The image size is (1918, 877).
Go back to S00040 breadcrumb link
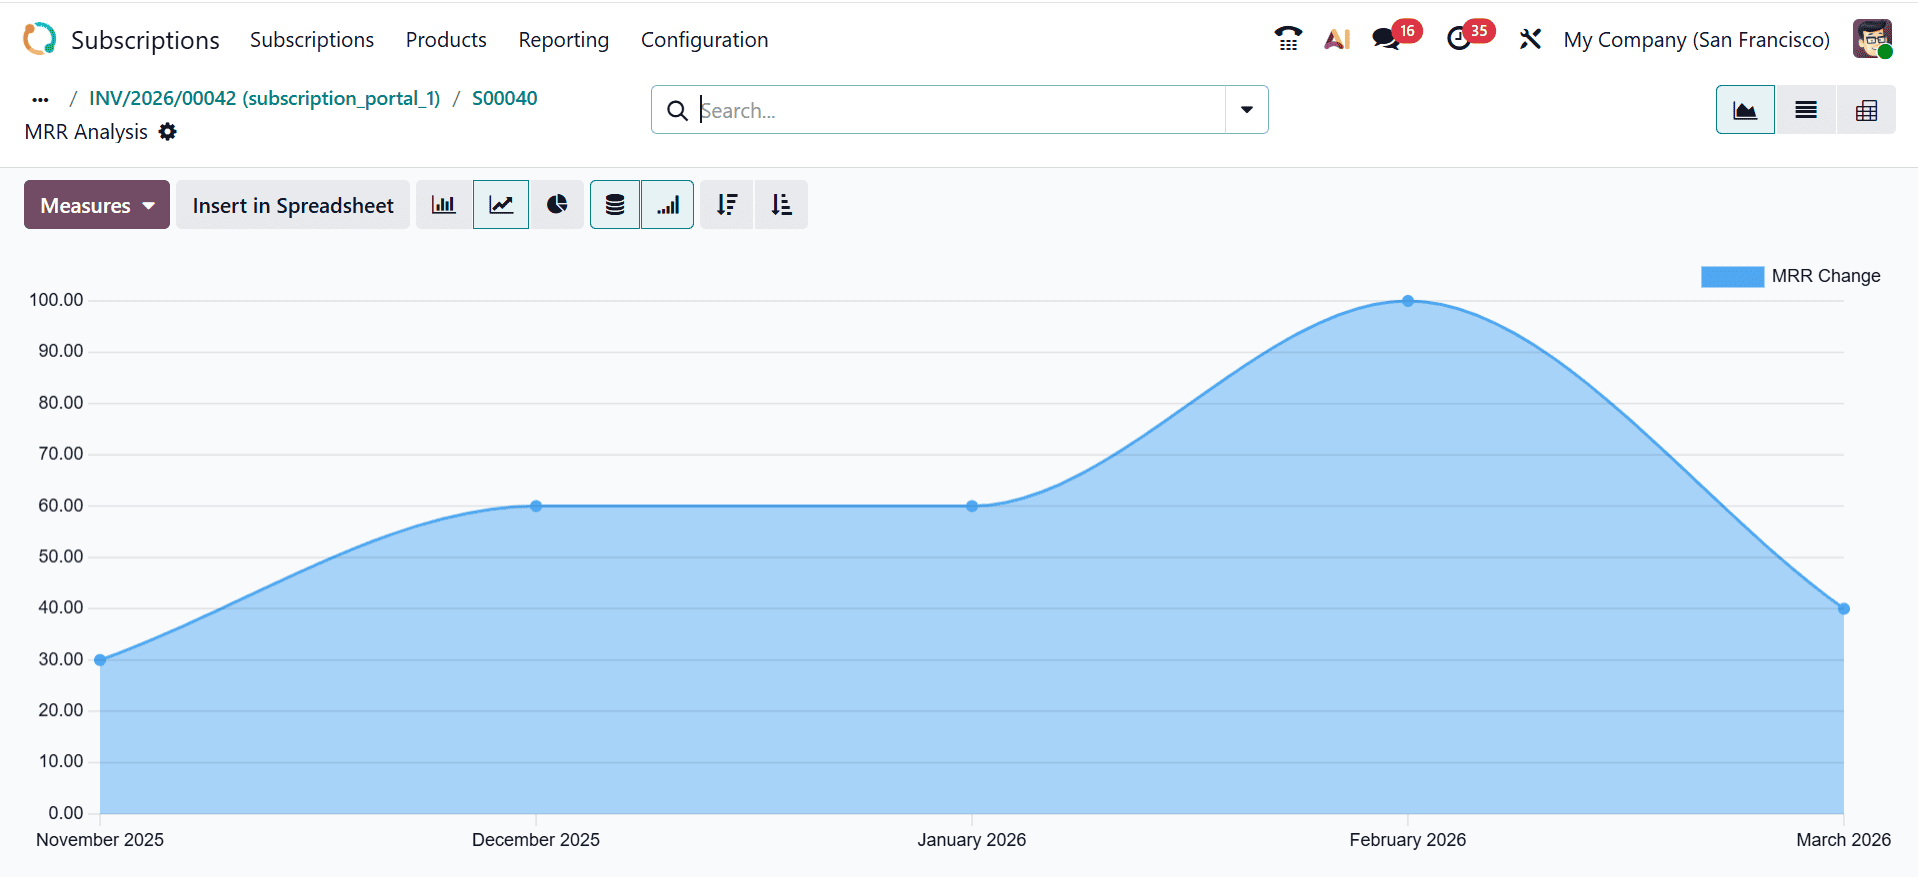[x=504, y=98]
